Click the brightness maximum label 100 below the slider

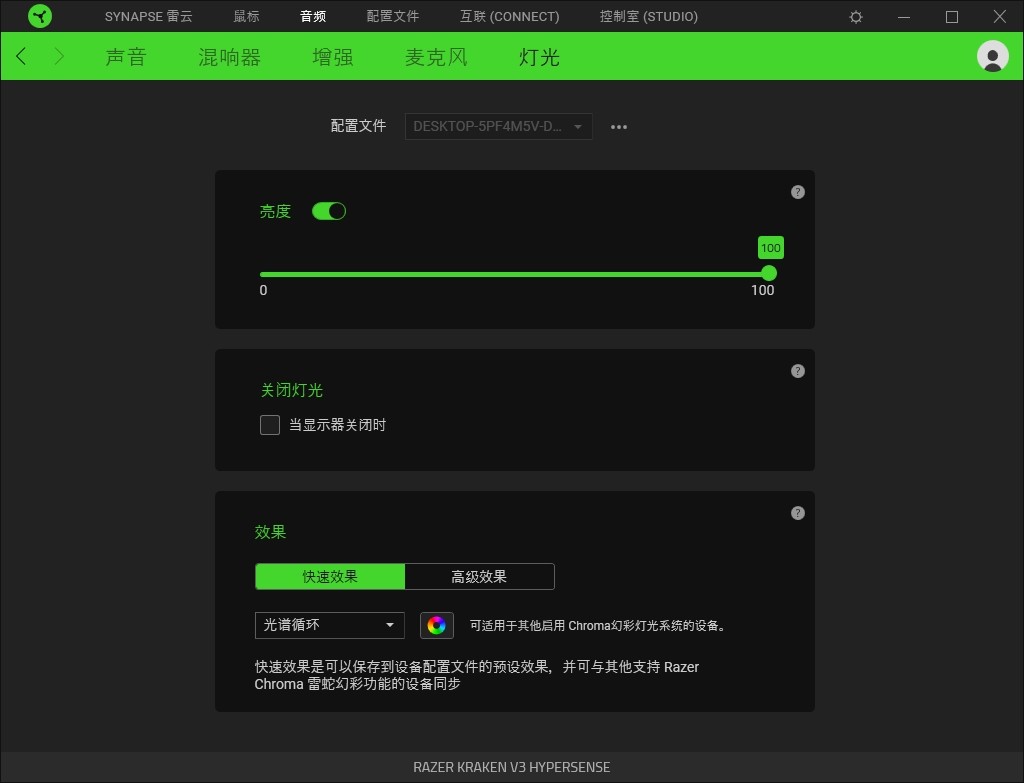[762, 291]
